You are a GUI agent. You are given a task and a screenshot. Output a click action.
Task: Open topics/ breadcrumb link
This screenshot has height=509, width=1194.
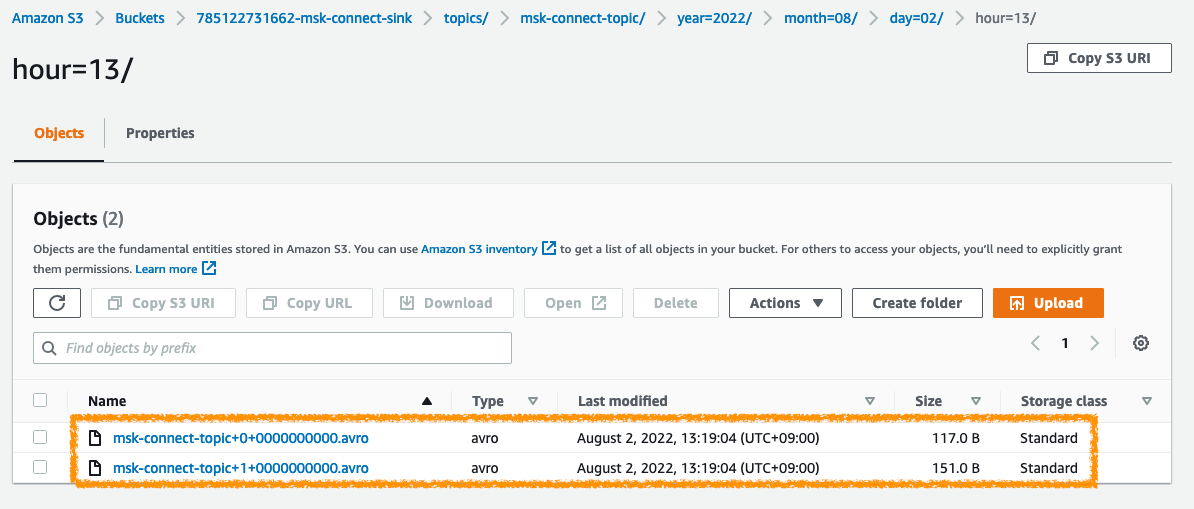tap(466, 18)
